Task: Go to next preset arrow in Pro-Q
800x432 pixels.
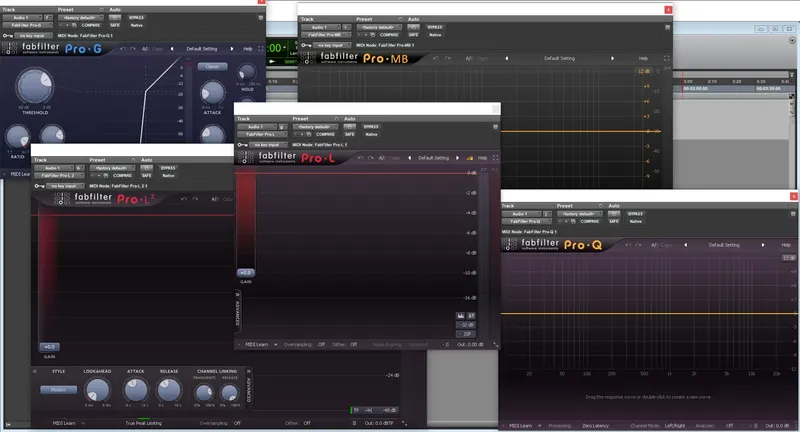Action: tap(763, 245)
